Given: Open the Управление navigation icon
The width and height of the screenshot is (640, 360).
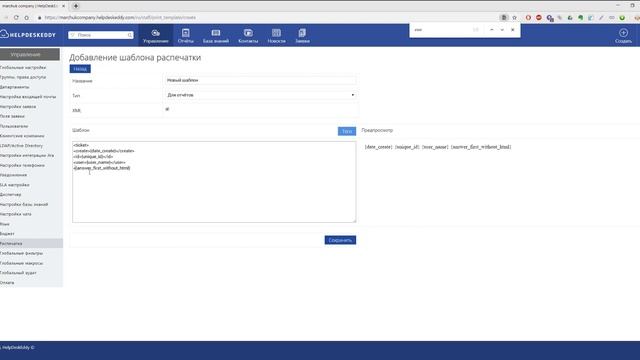Looking at the screenshot, I should 156,36.
